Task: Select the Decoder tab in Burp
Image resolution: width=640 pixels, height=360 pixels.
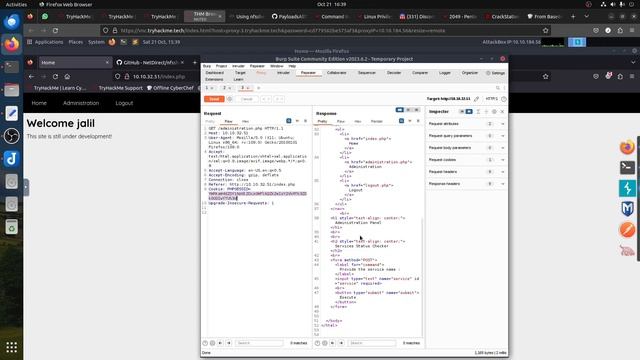Action: [394, 73]
